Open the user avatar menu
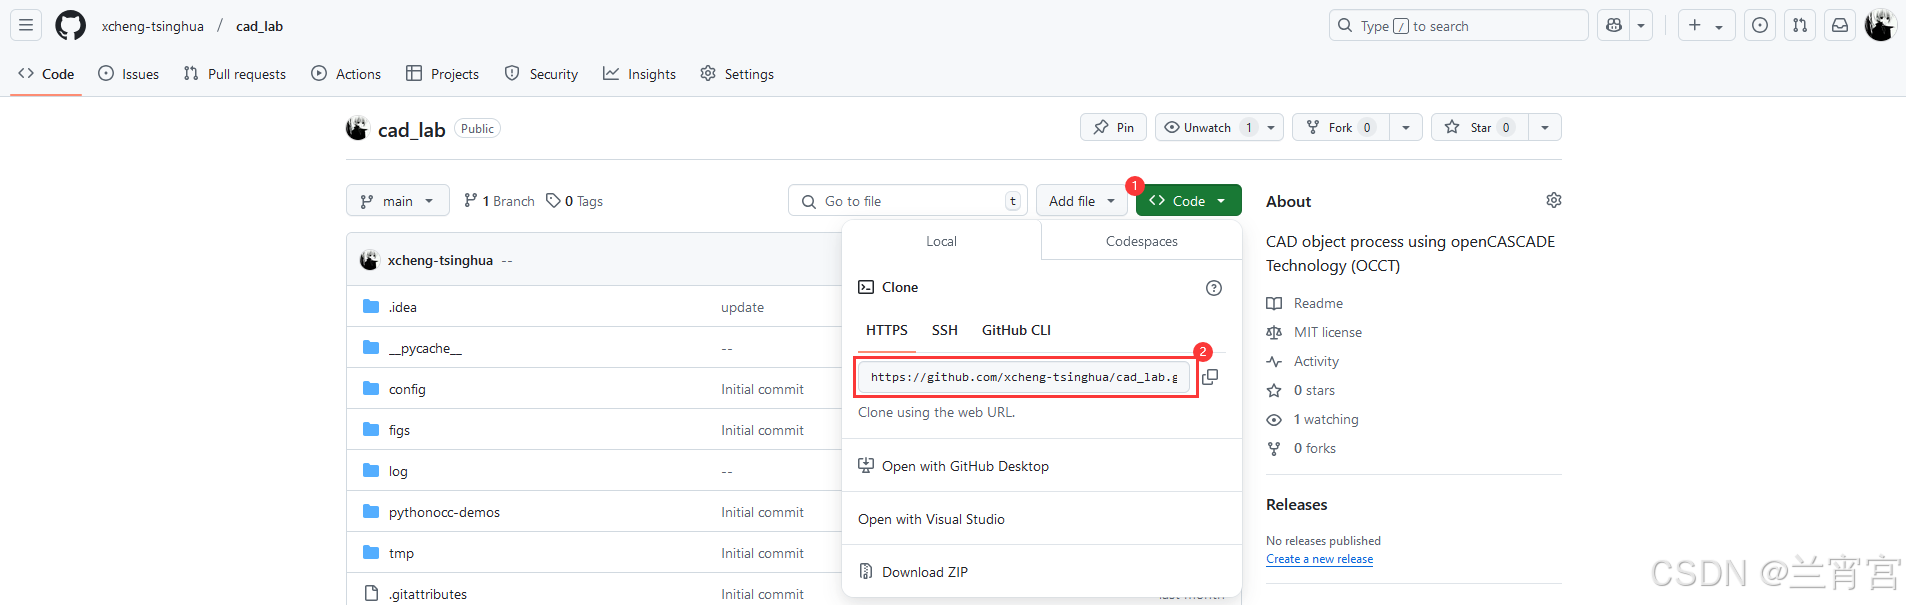The width and height of the screenshot is (1906, 605). coord(1880,25)
